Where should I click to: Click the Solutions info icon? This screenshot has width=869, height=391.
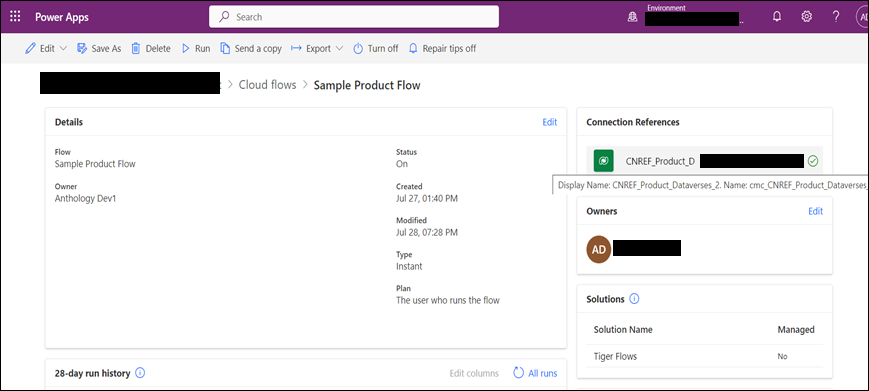(x=635, y=299)
